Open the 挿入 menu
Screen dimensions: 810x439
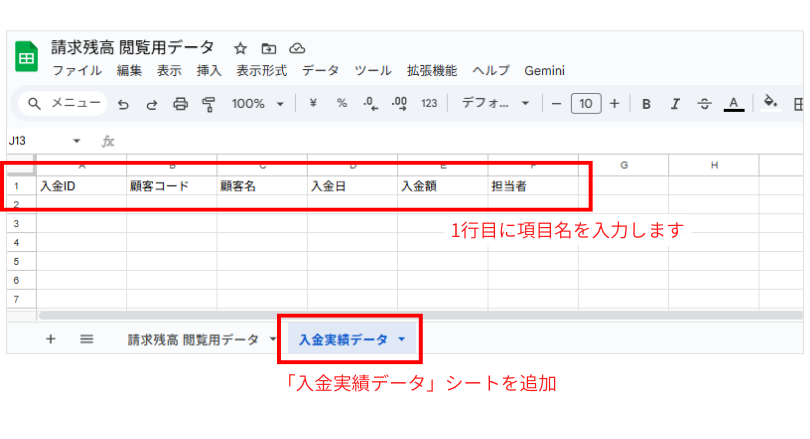(x=209, y=71)
